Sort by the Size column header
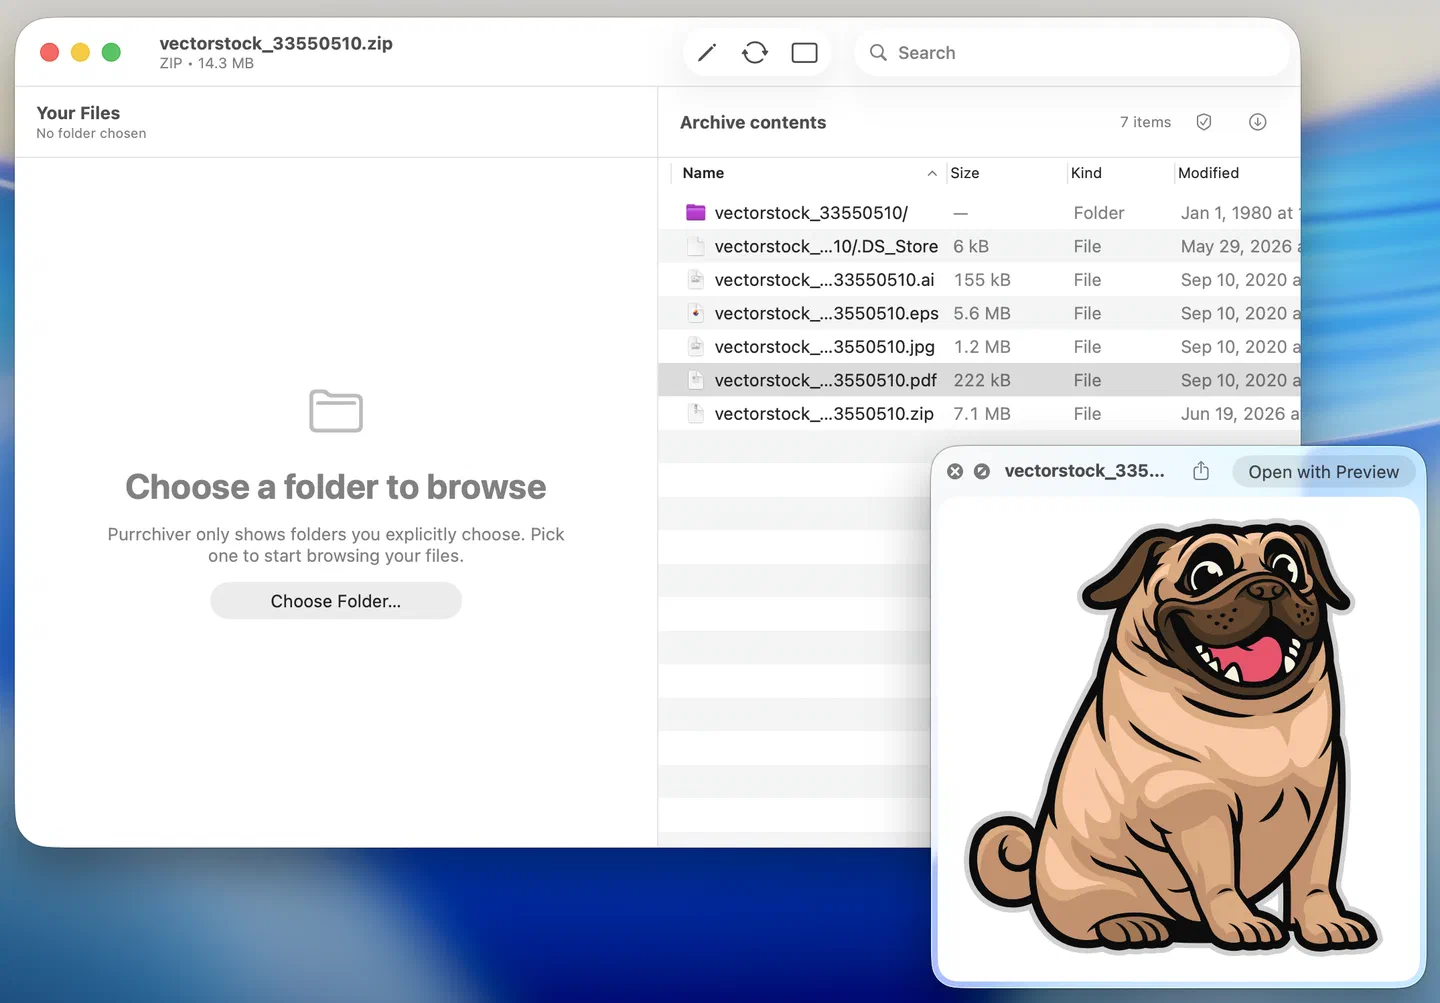1440x1003 pixels. click(x=965, y=173)
